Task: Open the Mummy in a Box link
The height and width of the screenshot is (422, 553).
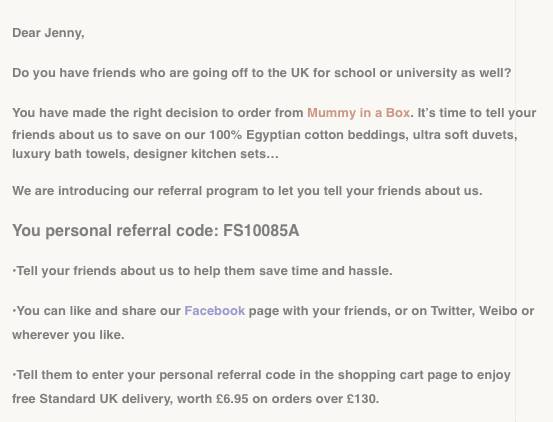Action: click(x=358, y=113)
